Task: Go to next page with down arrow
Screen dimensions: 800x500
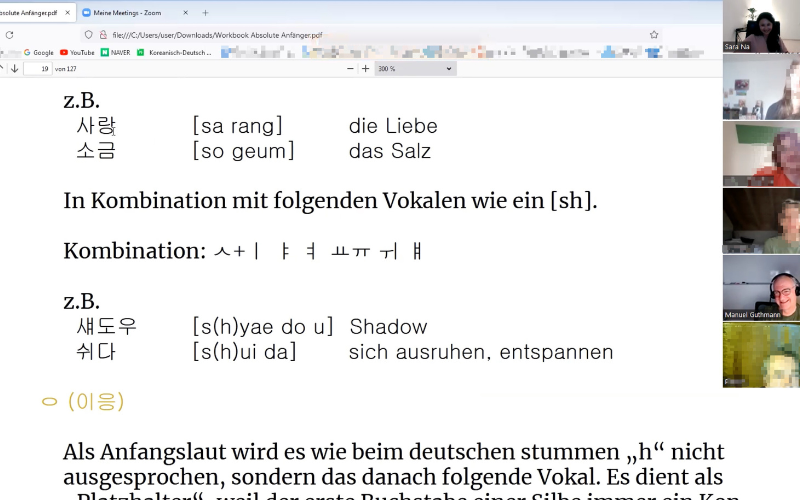Action: tap(15, 69)
